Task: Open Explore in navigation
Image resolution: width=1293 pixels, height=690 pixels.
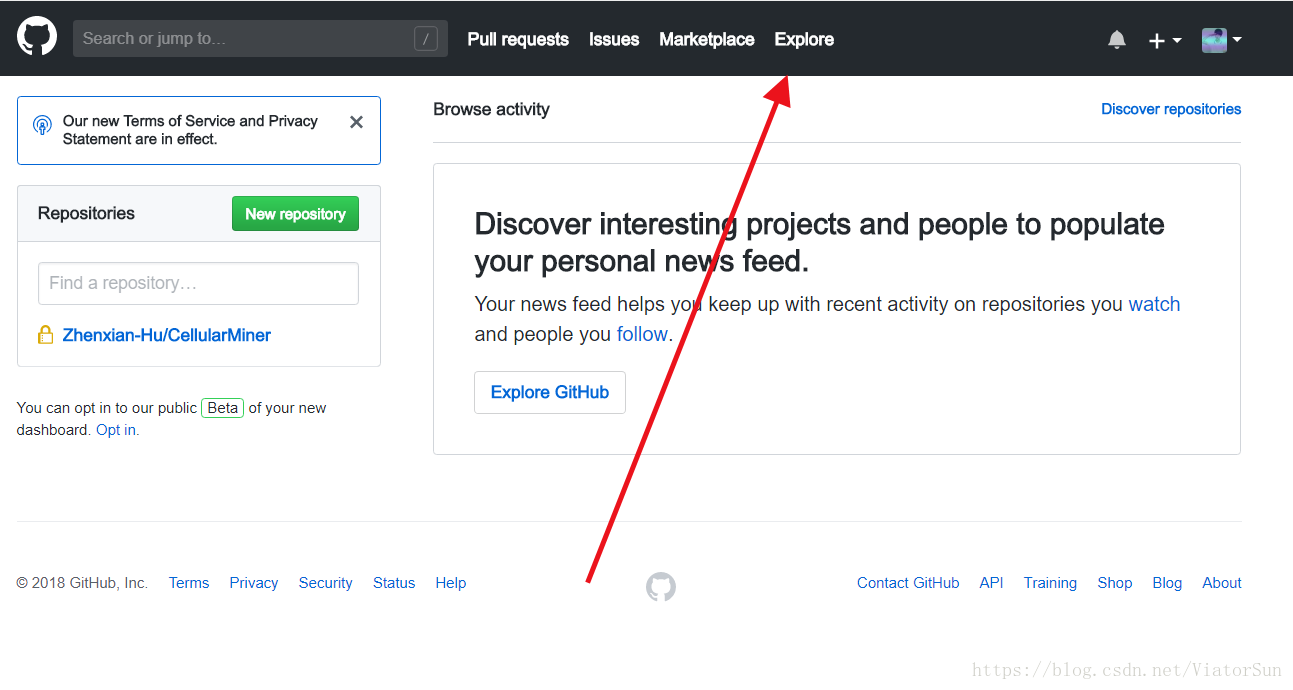Action: [804, 40]
